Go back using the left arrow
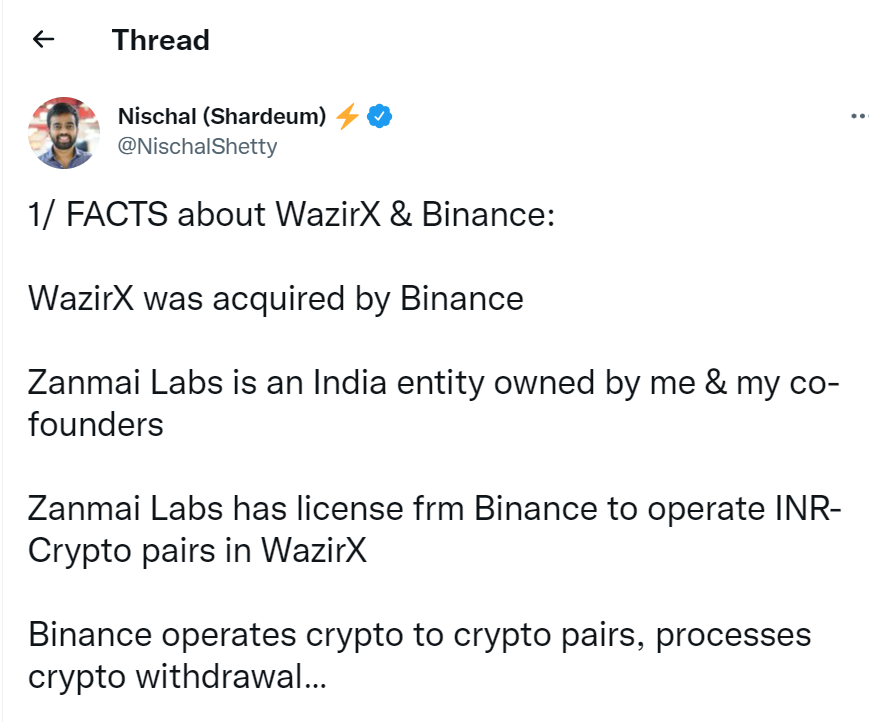The image size is (869, 722). [x=43, y=39]
